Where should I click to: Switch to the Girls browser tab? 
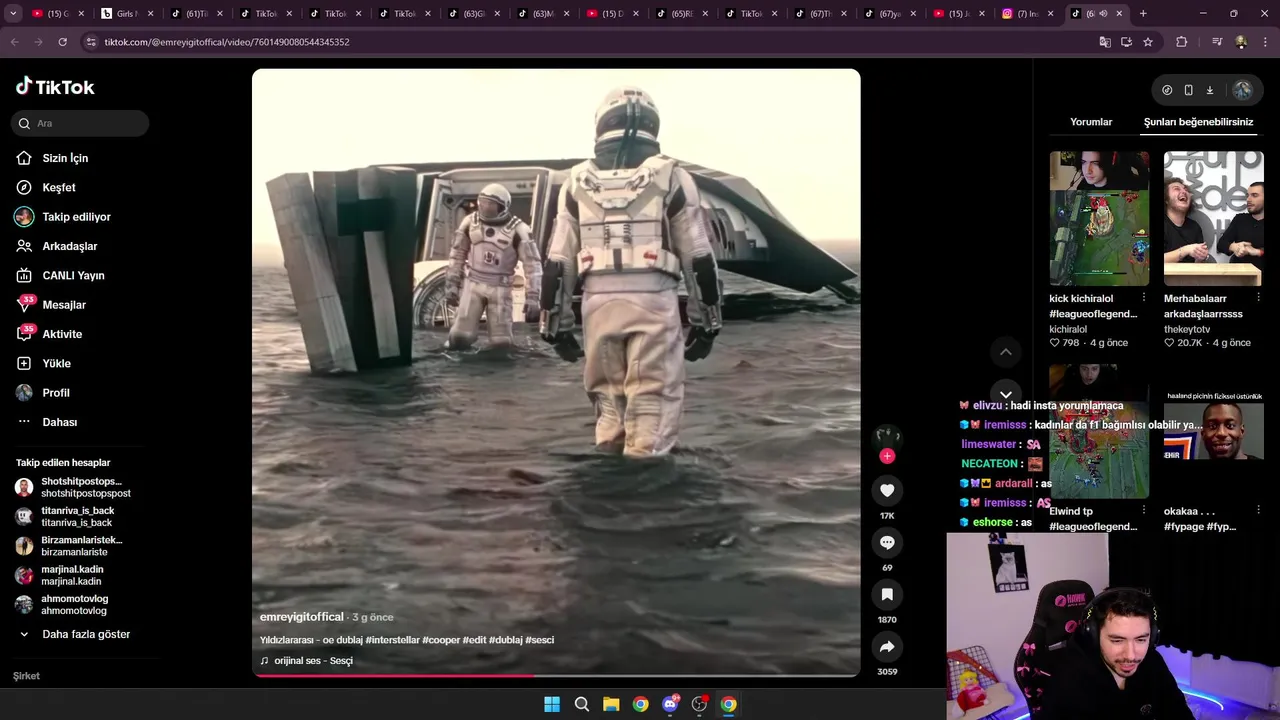point(128,13)
